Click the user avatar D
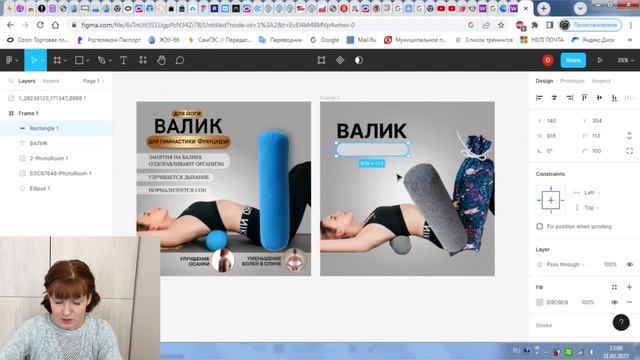Screen dimensions: 640x360 (x=548, y=60)
